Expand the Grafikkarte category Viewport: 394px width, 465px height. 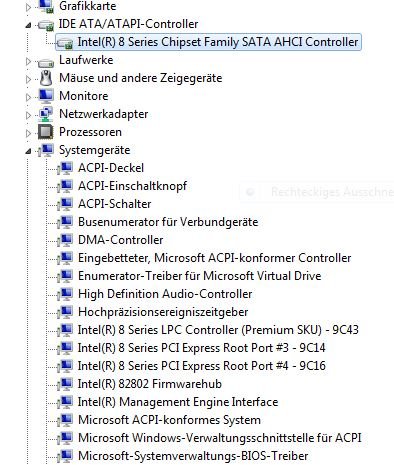tap(28, 7)
